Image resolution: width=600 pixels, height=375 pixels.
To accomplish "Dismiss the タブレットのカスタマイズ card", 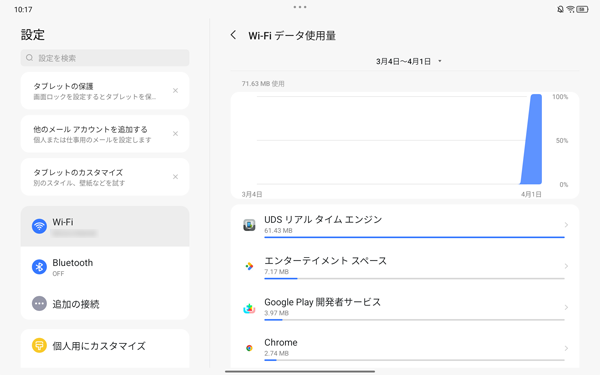I will click(175, 177).
